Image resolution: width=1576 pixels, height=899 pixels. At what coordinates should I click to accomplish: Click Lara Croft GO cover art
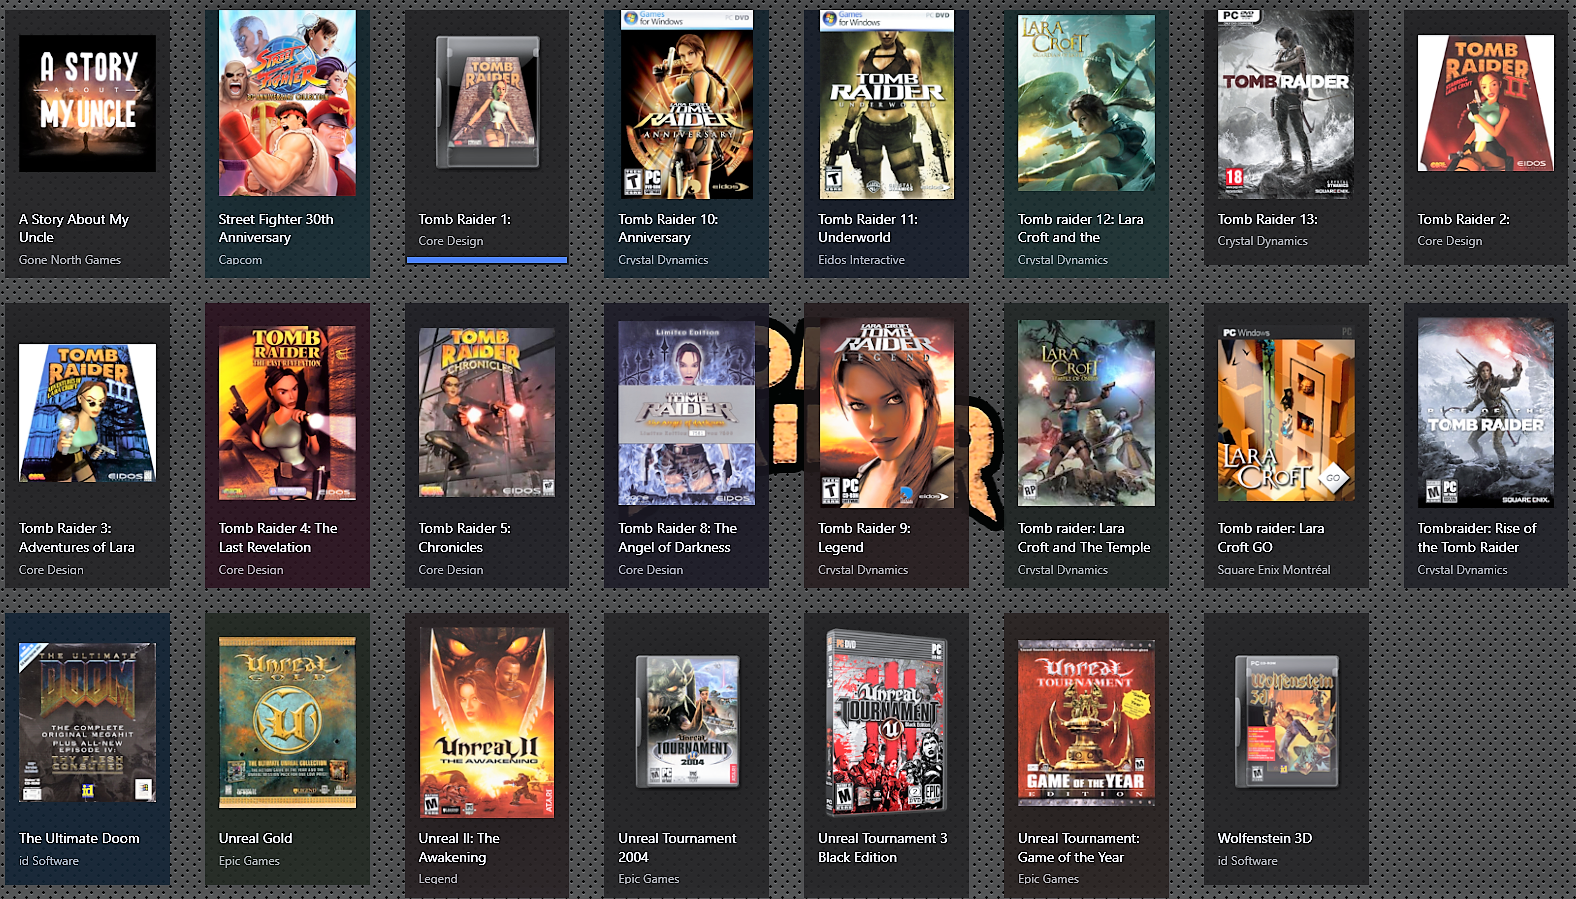click(1286, 413)
